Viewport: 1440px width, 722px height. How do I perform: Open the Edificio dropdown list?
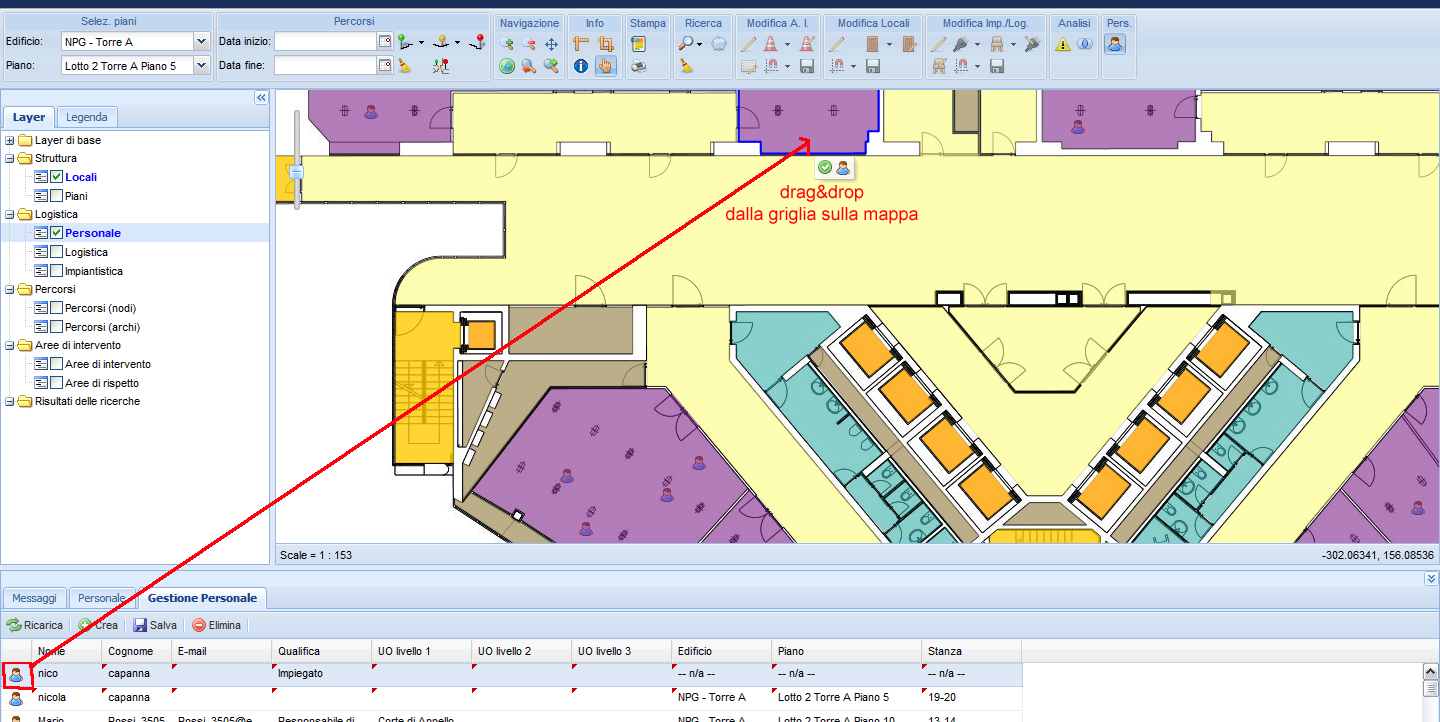(201, 42)
